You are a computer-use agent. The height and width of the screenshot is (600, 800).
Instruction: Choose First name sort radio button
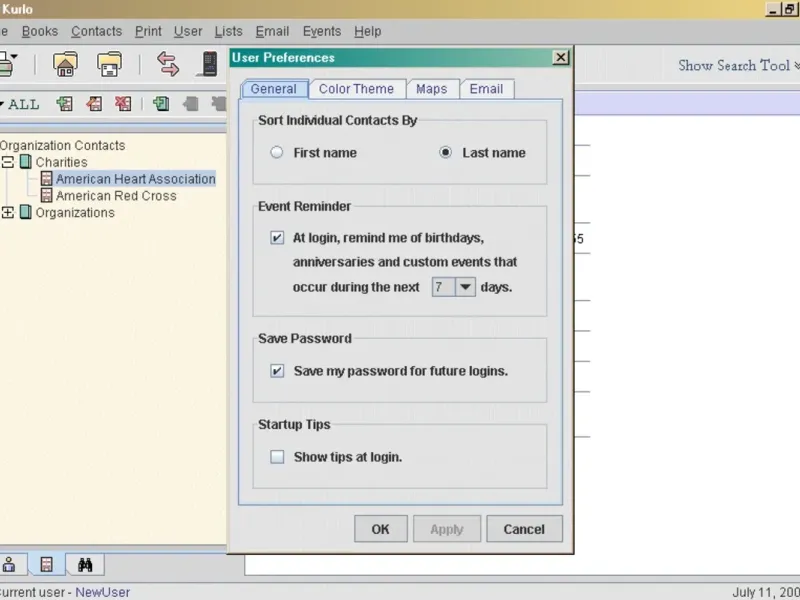coord(277,153)
